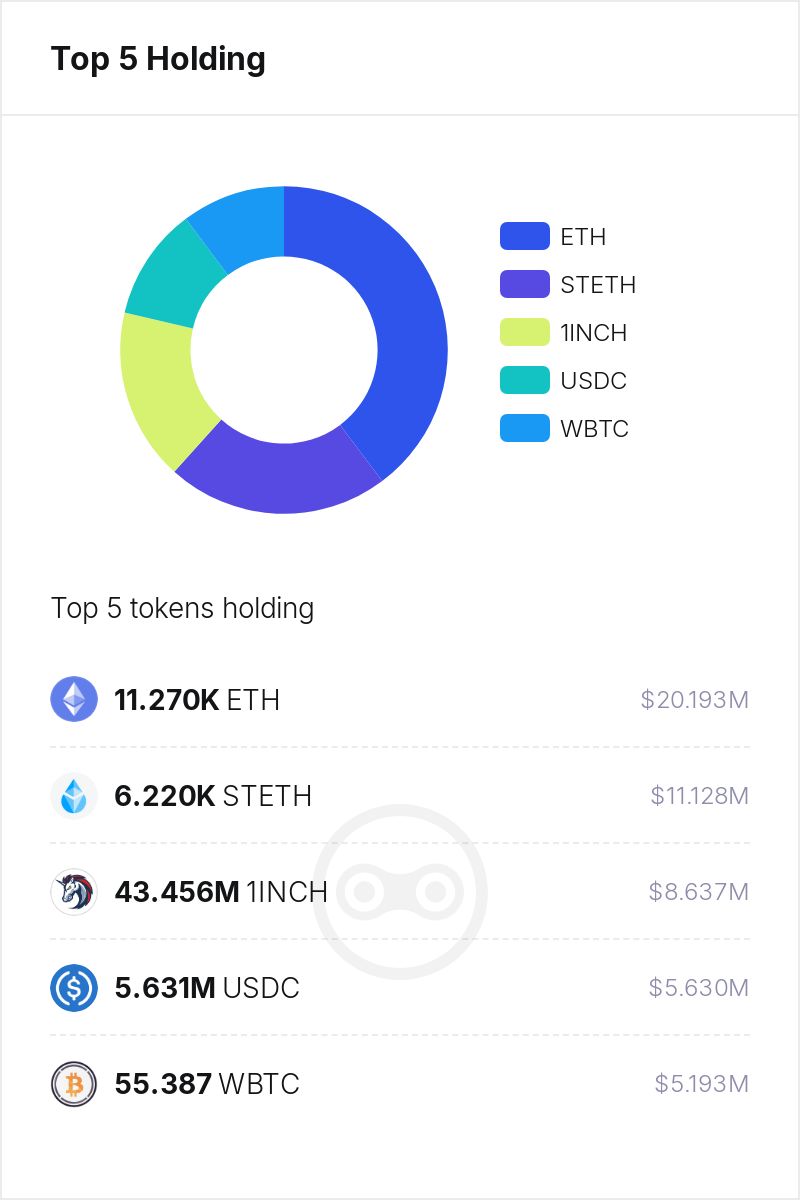
Task: Click the $5.193M WBTC value
Action: coord(701,1084)
